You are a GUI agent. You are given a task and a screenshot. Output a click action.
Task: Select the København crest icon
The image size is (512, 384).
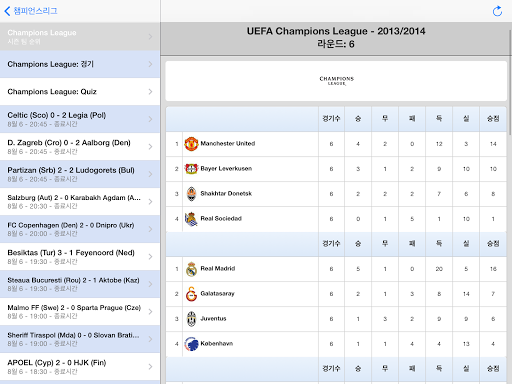coord(191,344)
